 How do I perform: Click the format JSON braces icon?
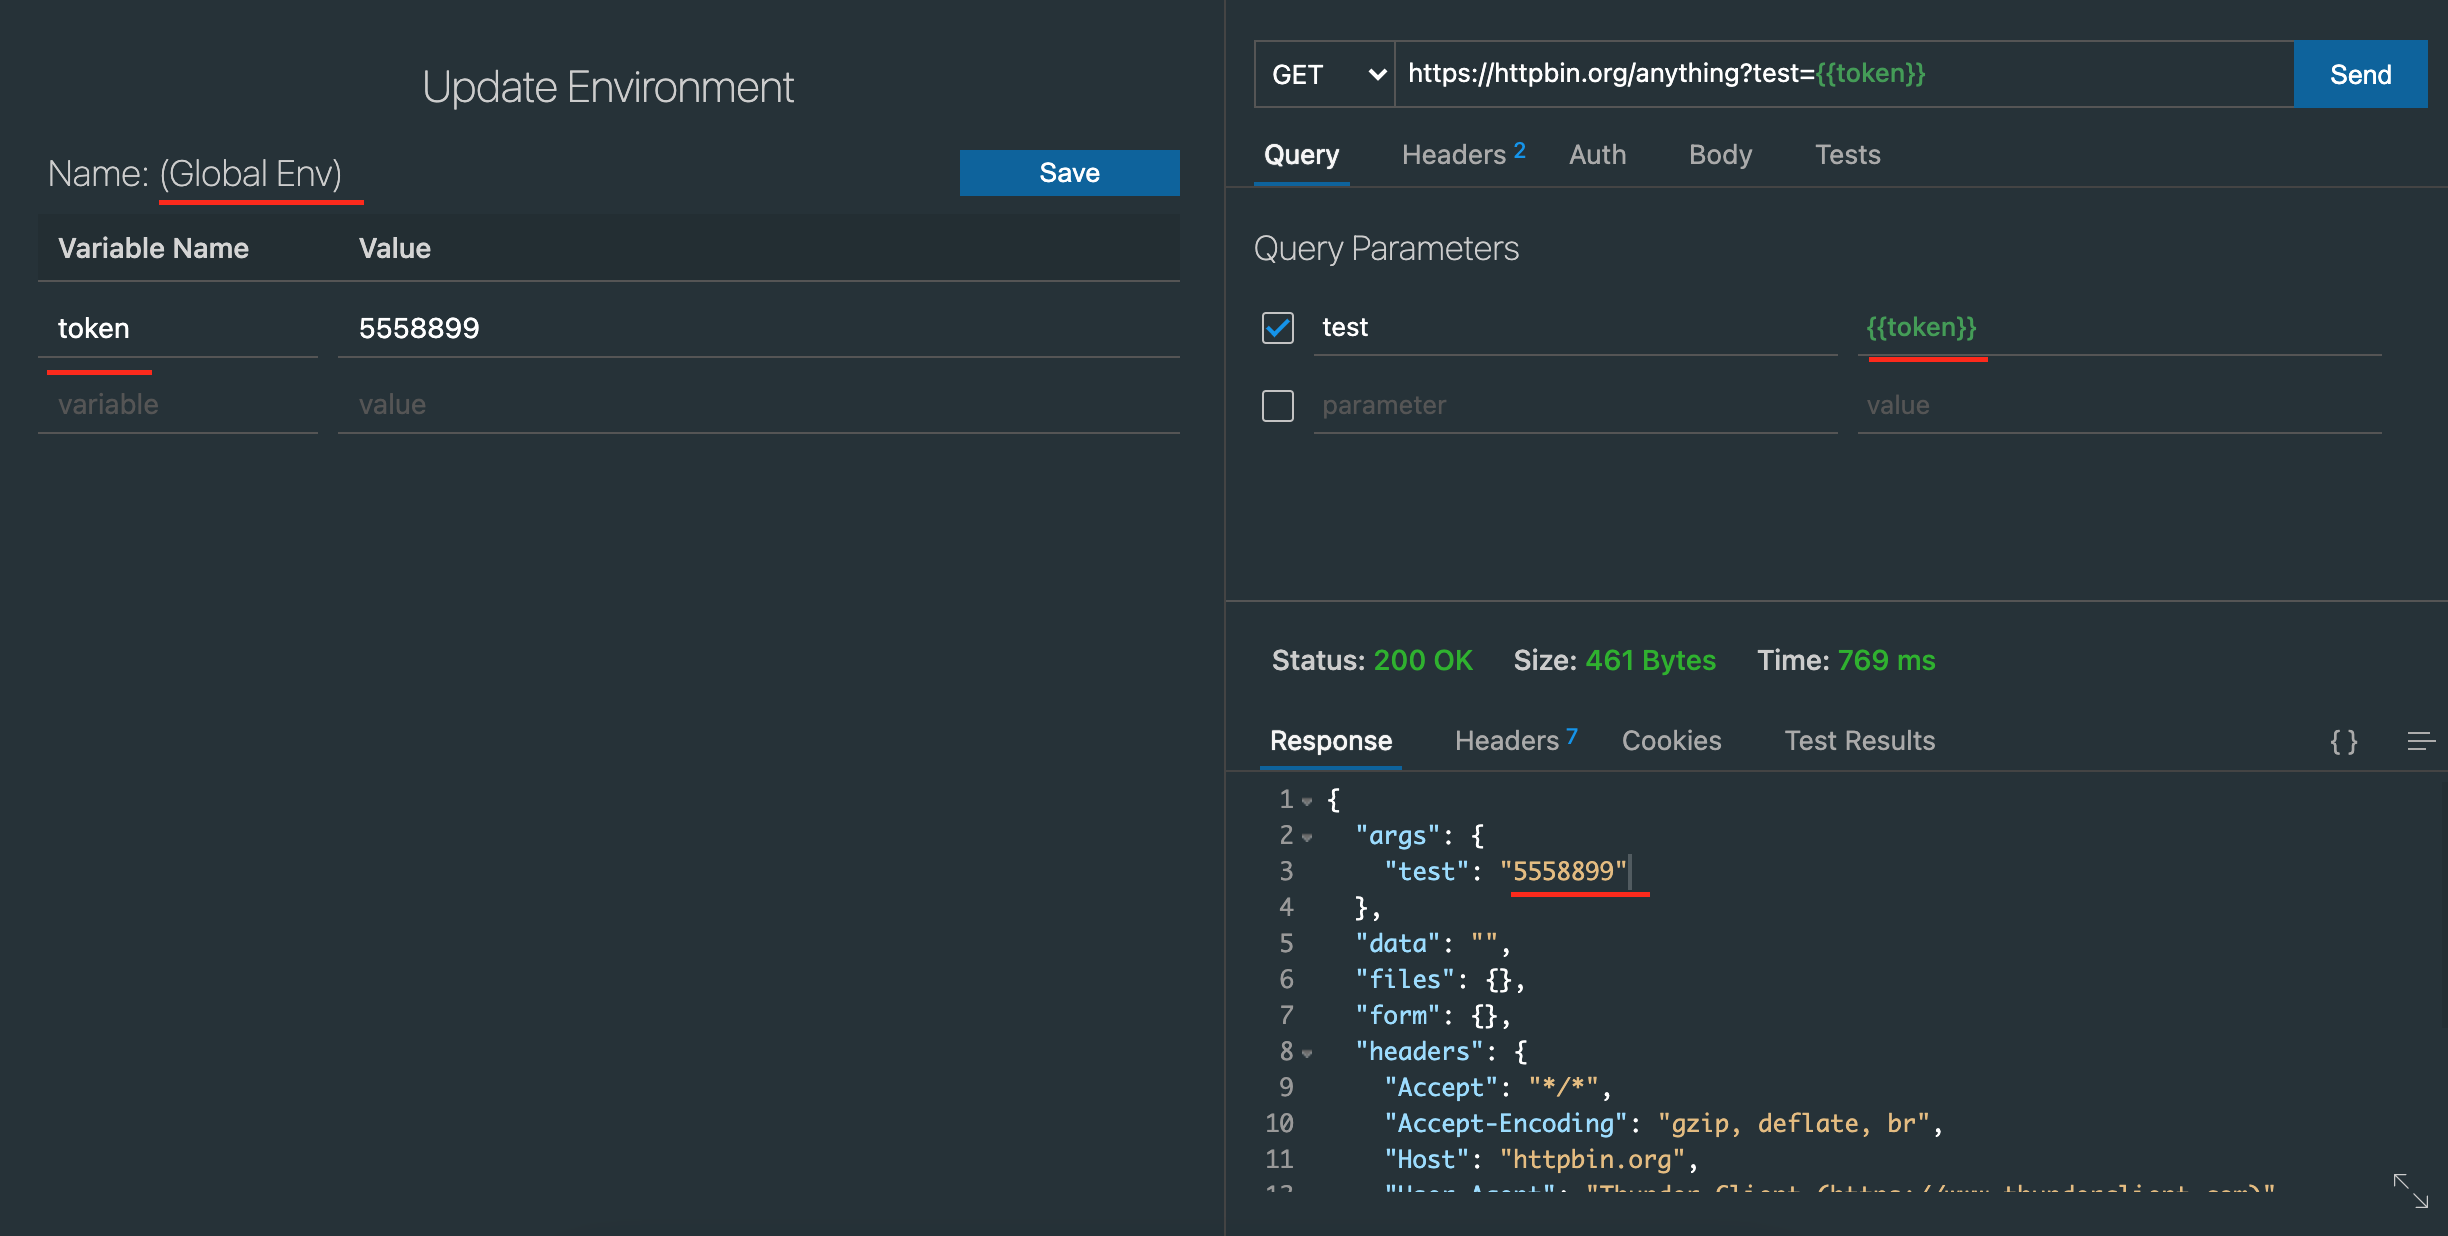click(2343, 741)
